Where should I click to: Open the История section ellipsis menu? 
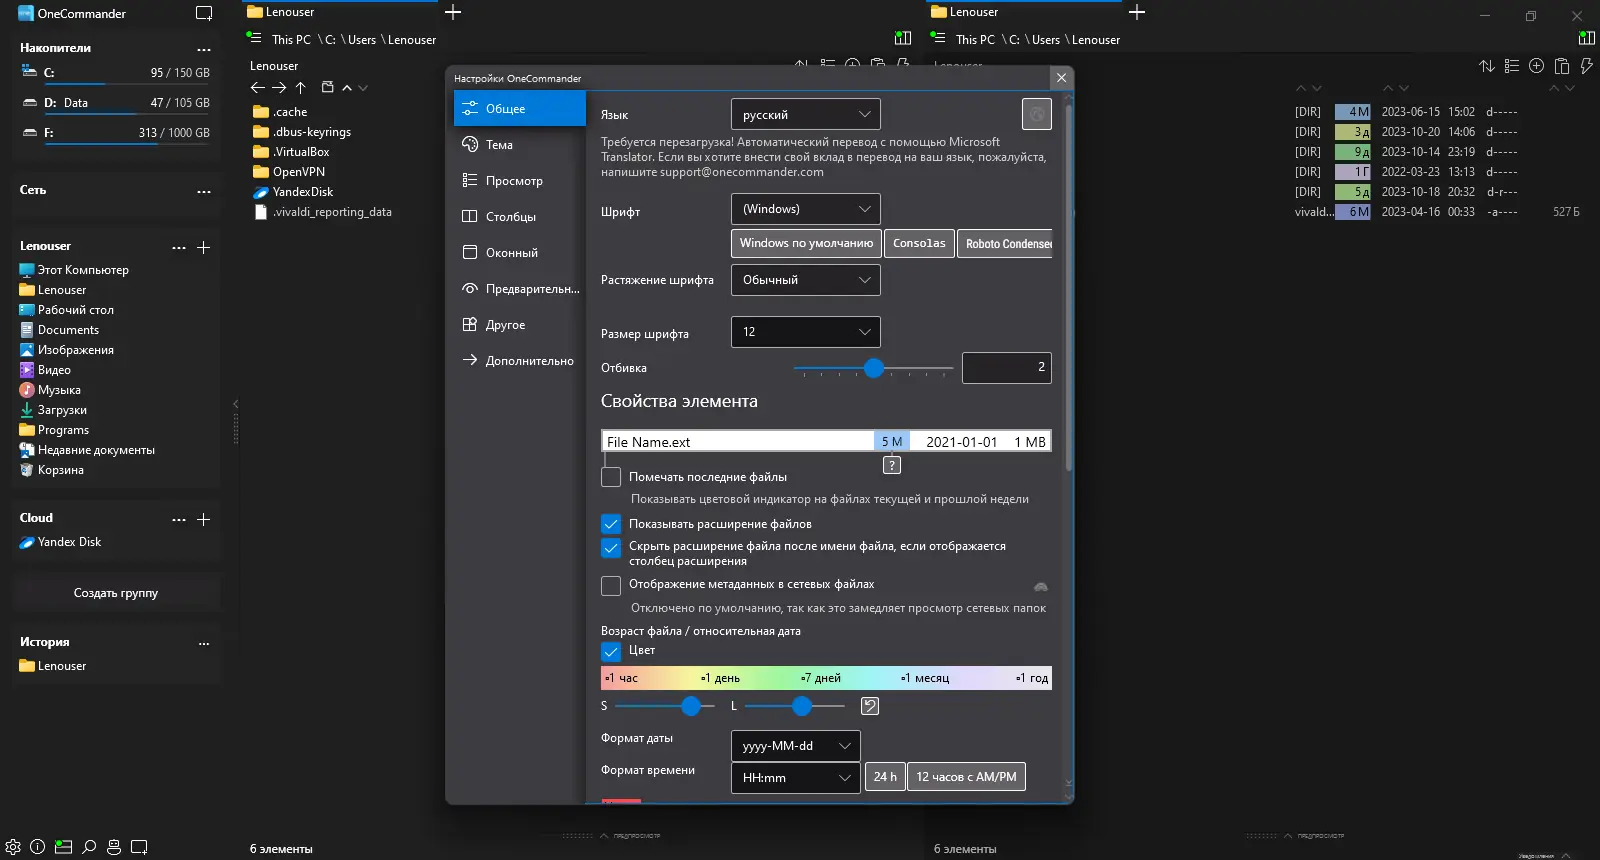click(204, 643)
